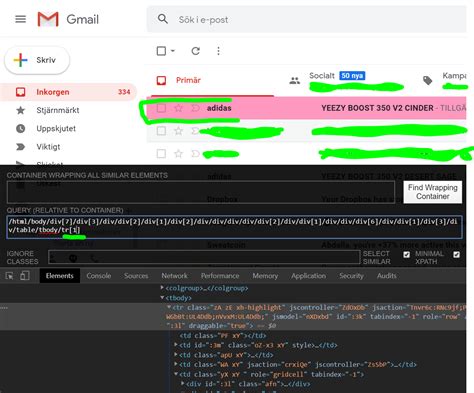The height and width of the screenshot is (393, 474).
Task: Switch to the Application tab
Action: click(308, 276)
